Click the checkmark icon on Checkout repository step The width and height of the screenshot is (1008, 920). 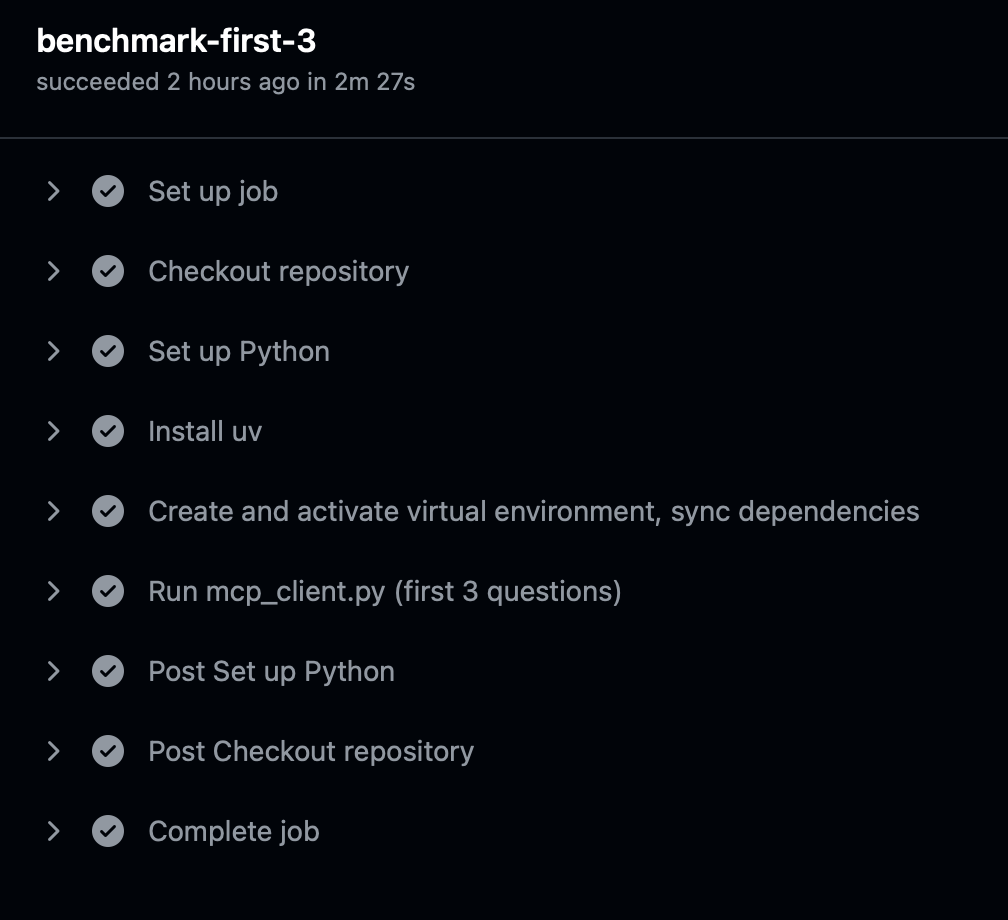pyautogui.click(x=107, y=271)
